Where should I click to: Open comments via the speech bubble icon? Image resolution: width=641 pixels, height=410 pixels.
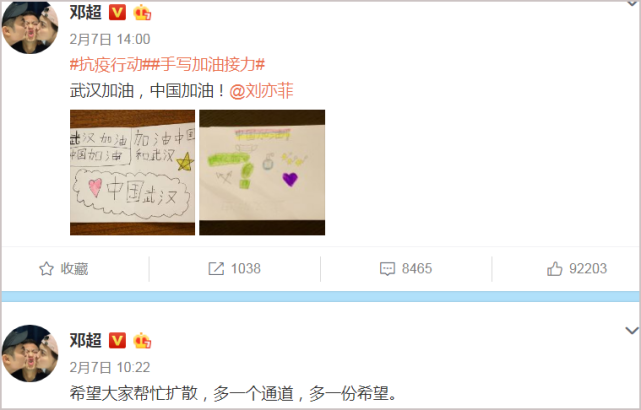[387, 269]
